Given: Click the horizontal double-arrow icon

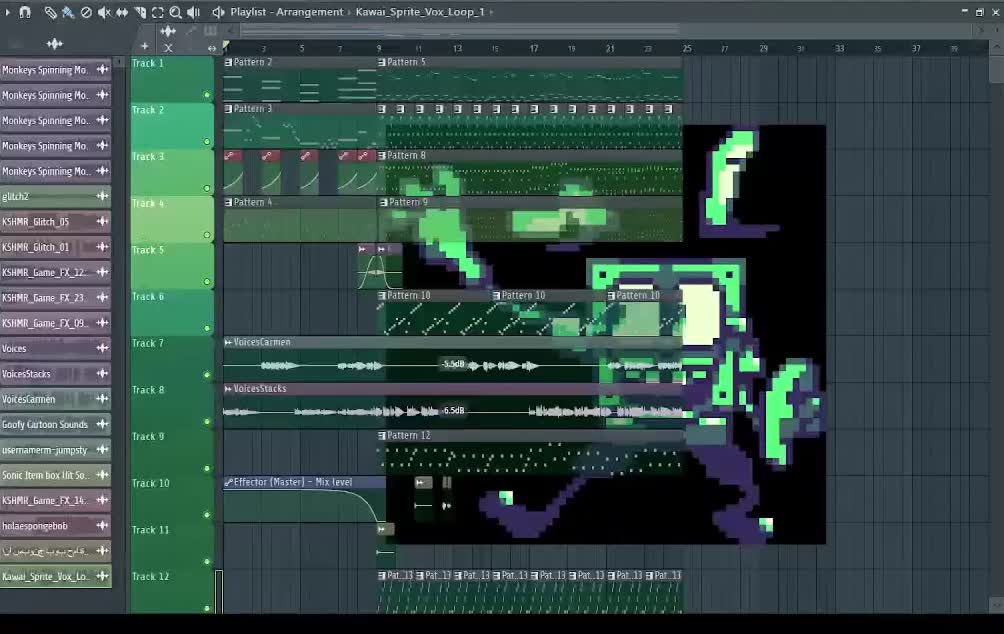Looking at the screenshot, I should click(211, 48).
